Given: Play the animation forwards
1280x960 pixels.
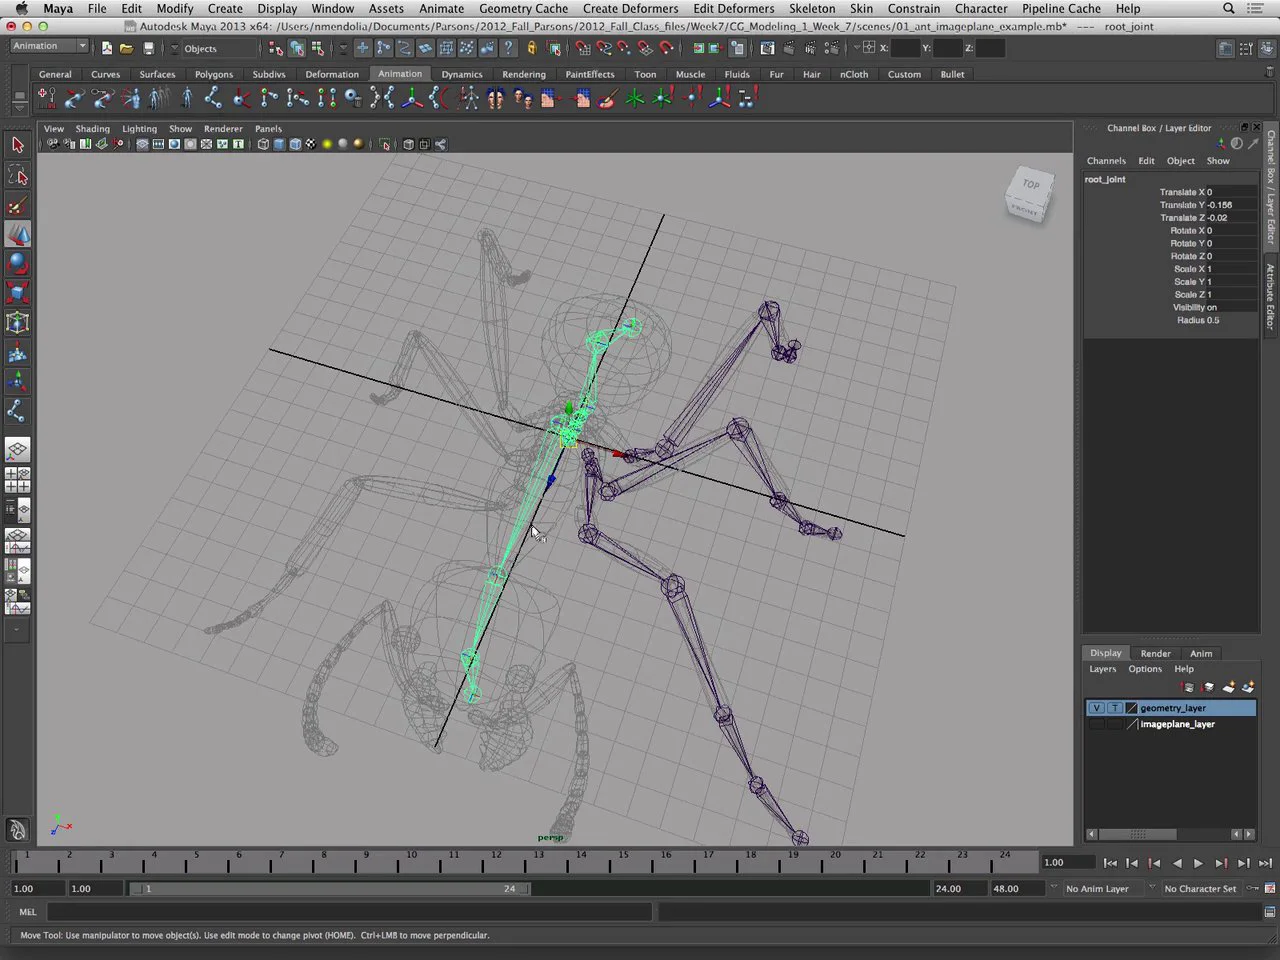Looking at the screenshot, I should [1198, 863].
